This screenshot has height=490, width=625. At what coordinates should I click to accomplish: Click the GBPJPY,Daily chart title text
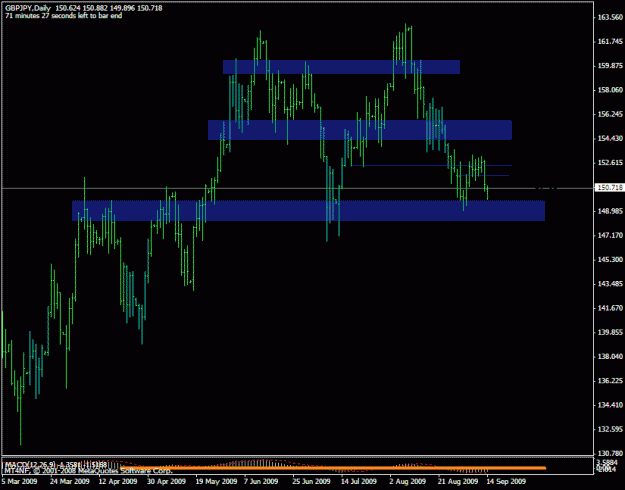click(28, 8)
